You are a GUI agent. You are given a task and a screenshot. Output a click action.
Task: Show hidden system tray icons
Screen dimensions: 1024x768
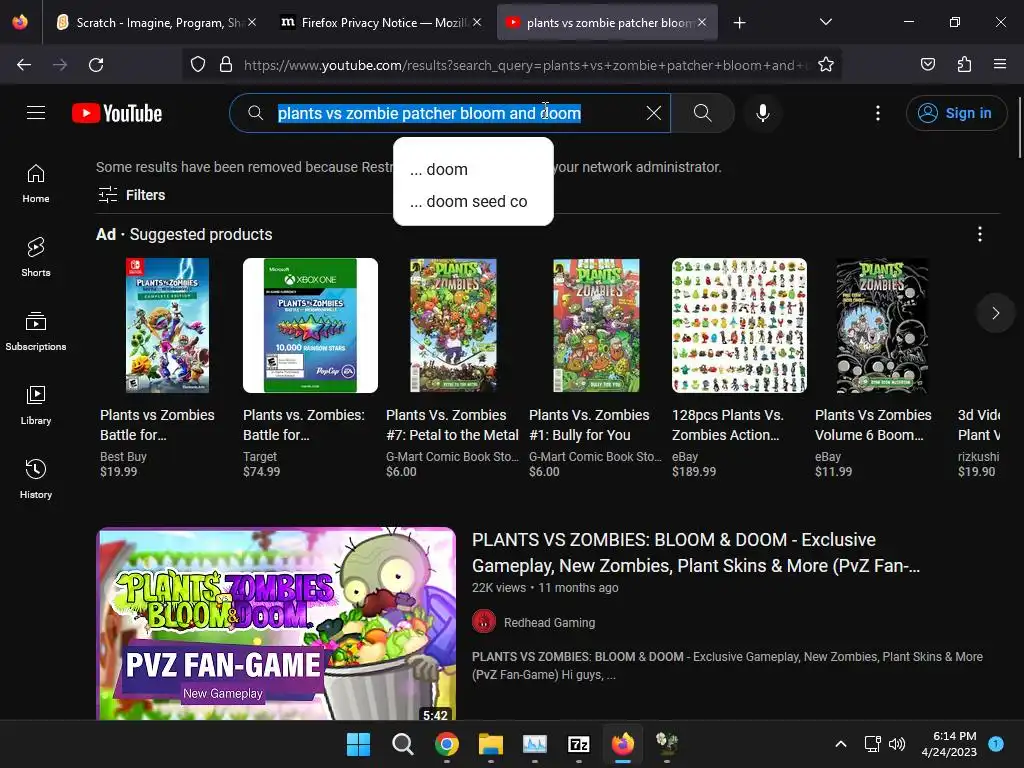click(841, 744)
